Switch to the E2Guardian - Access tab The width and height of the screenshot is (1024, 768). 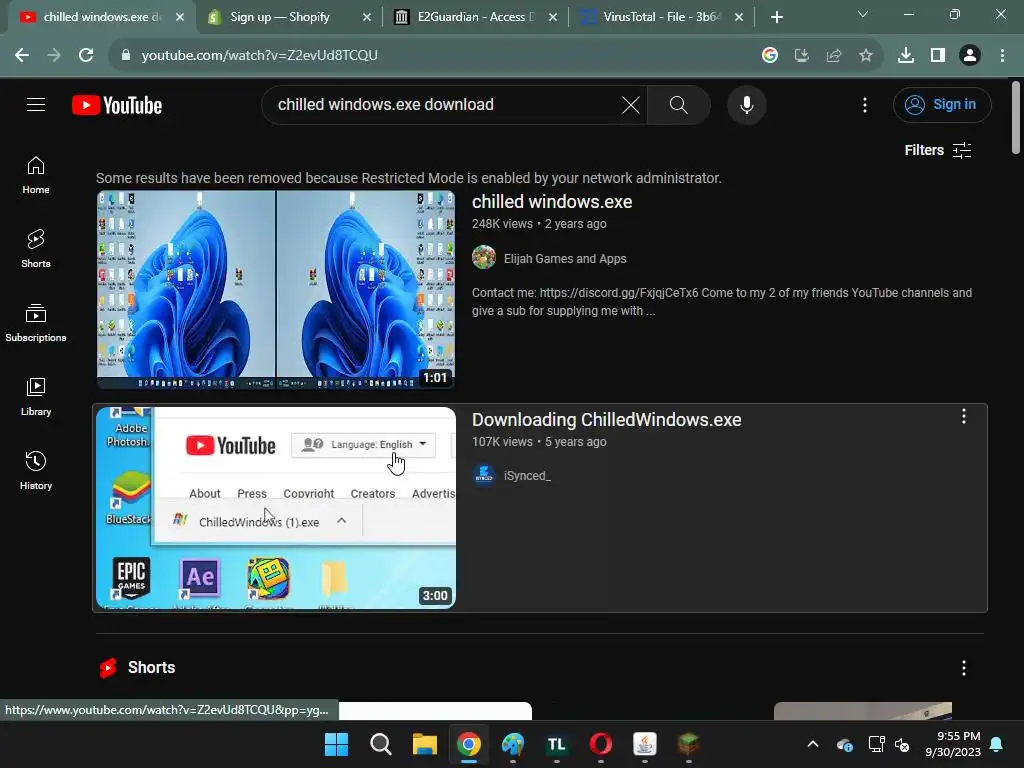pos(475,17)
